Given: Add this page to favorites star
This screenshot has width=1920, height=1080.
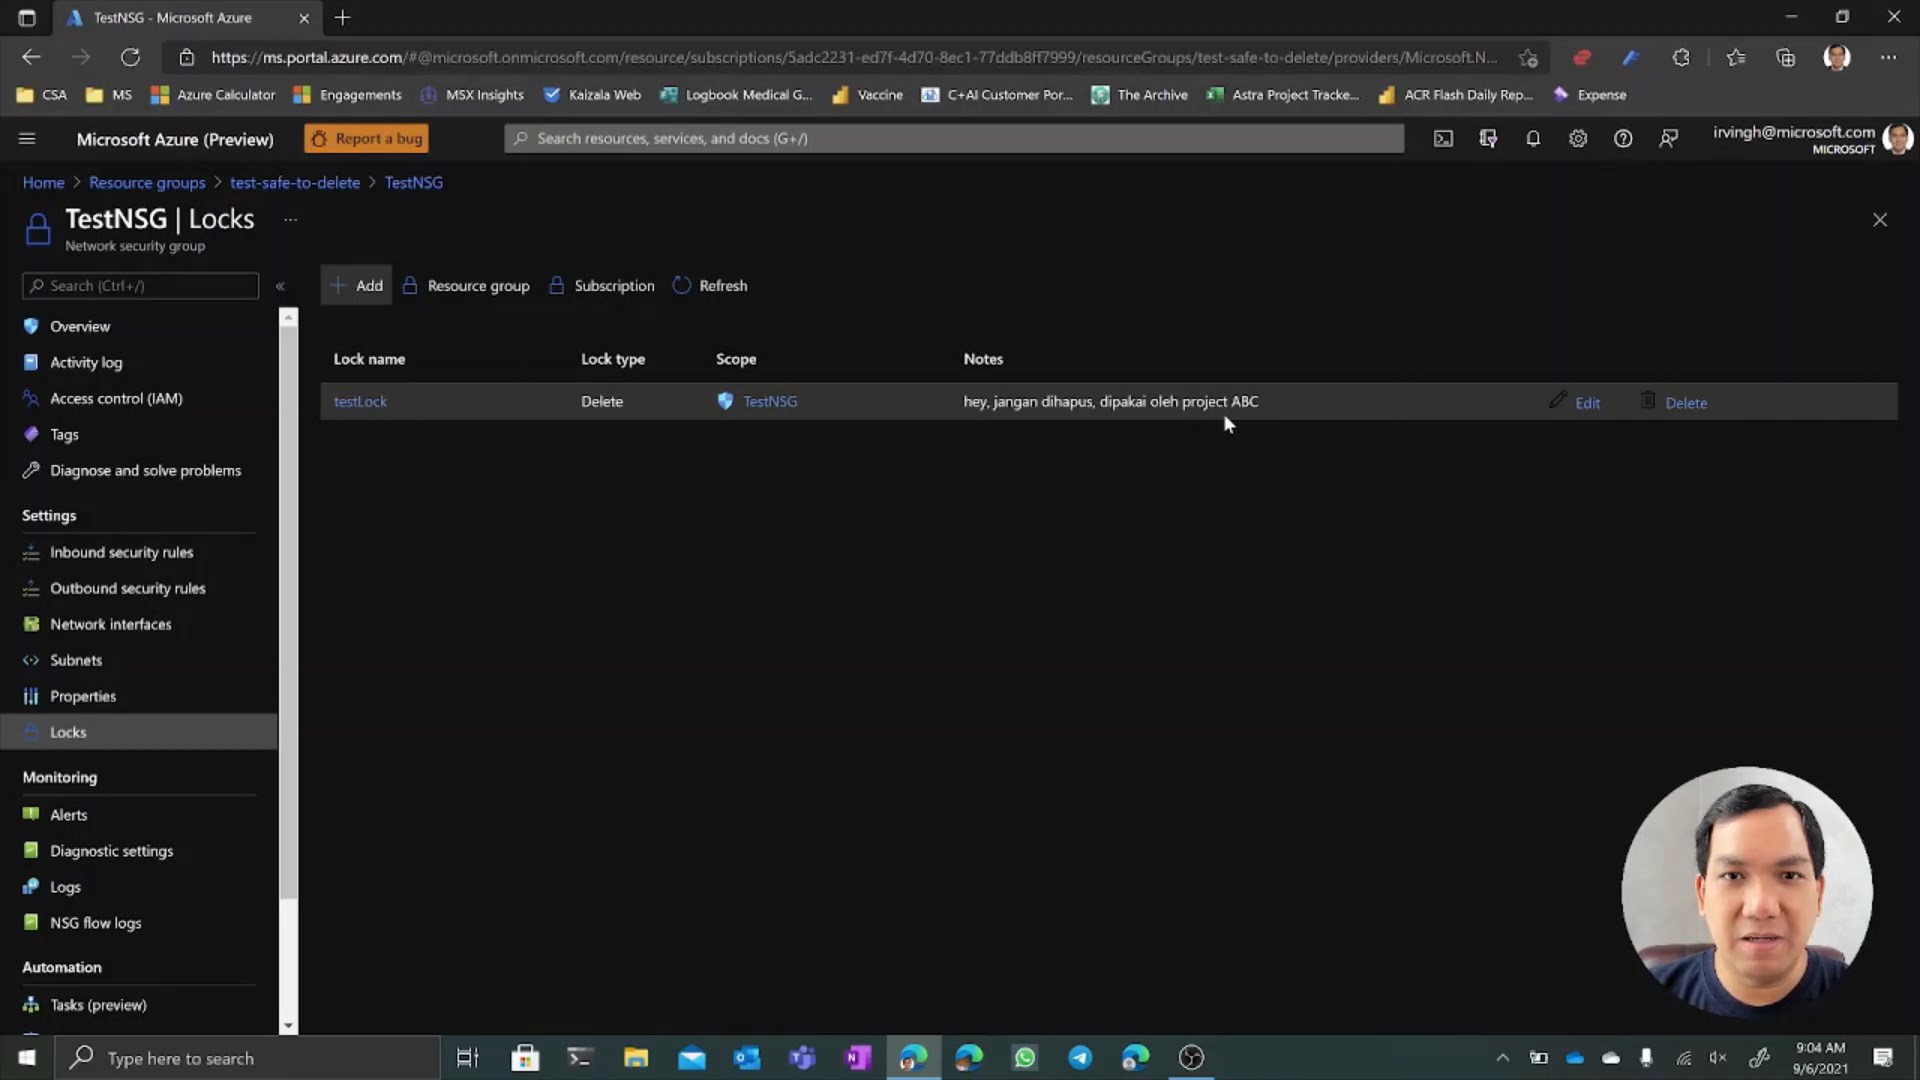Looking at the screenshot, I should click(1528, 57).
